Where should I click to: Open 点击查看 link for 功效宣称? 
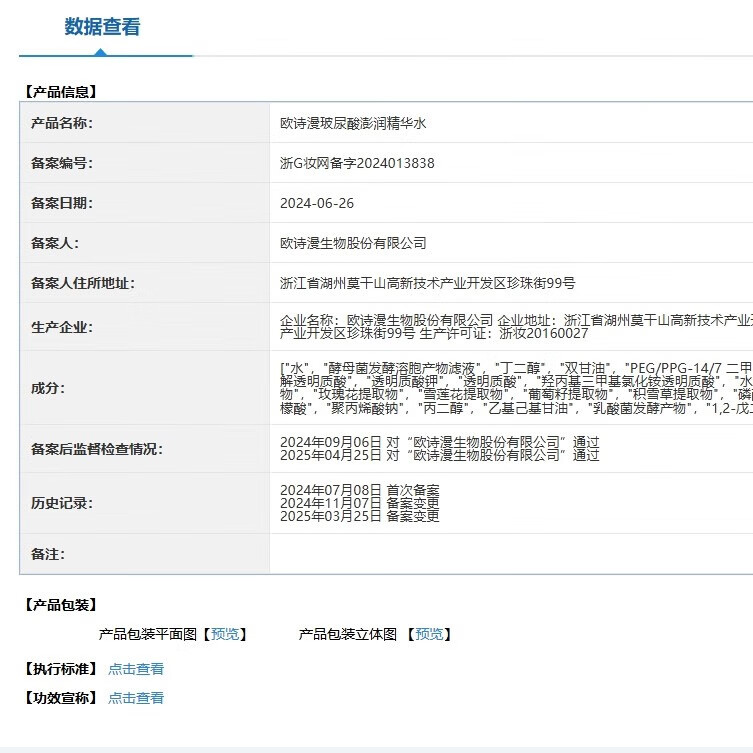click(136, 698)
